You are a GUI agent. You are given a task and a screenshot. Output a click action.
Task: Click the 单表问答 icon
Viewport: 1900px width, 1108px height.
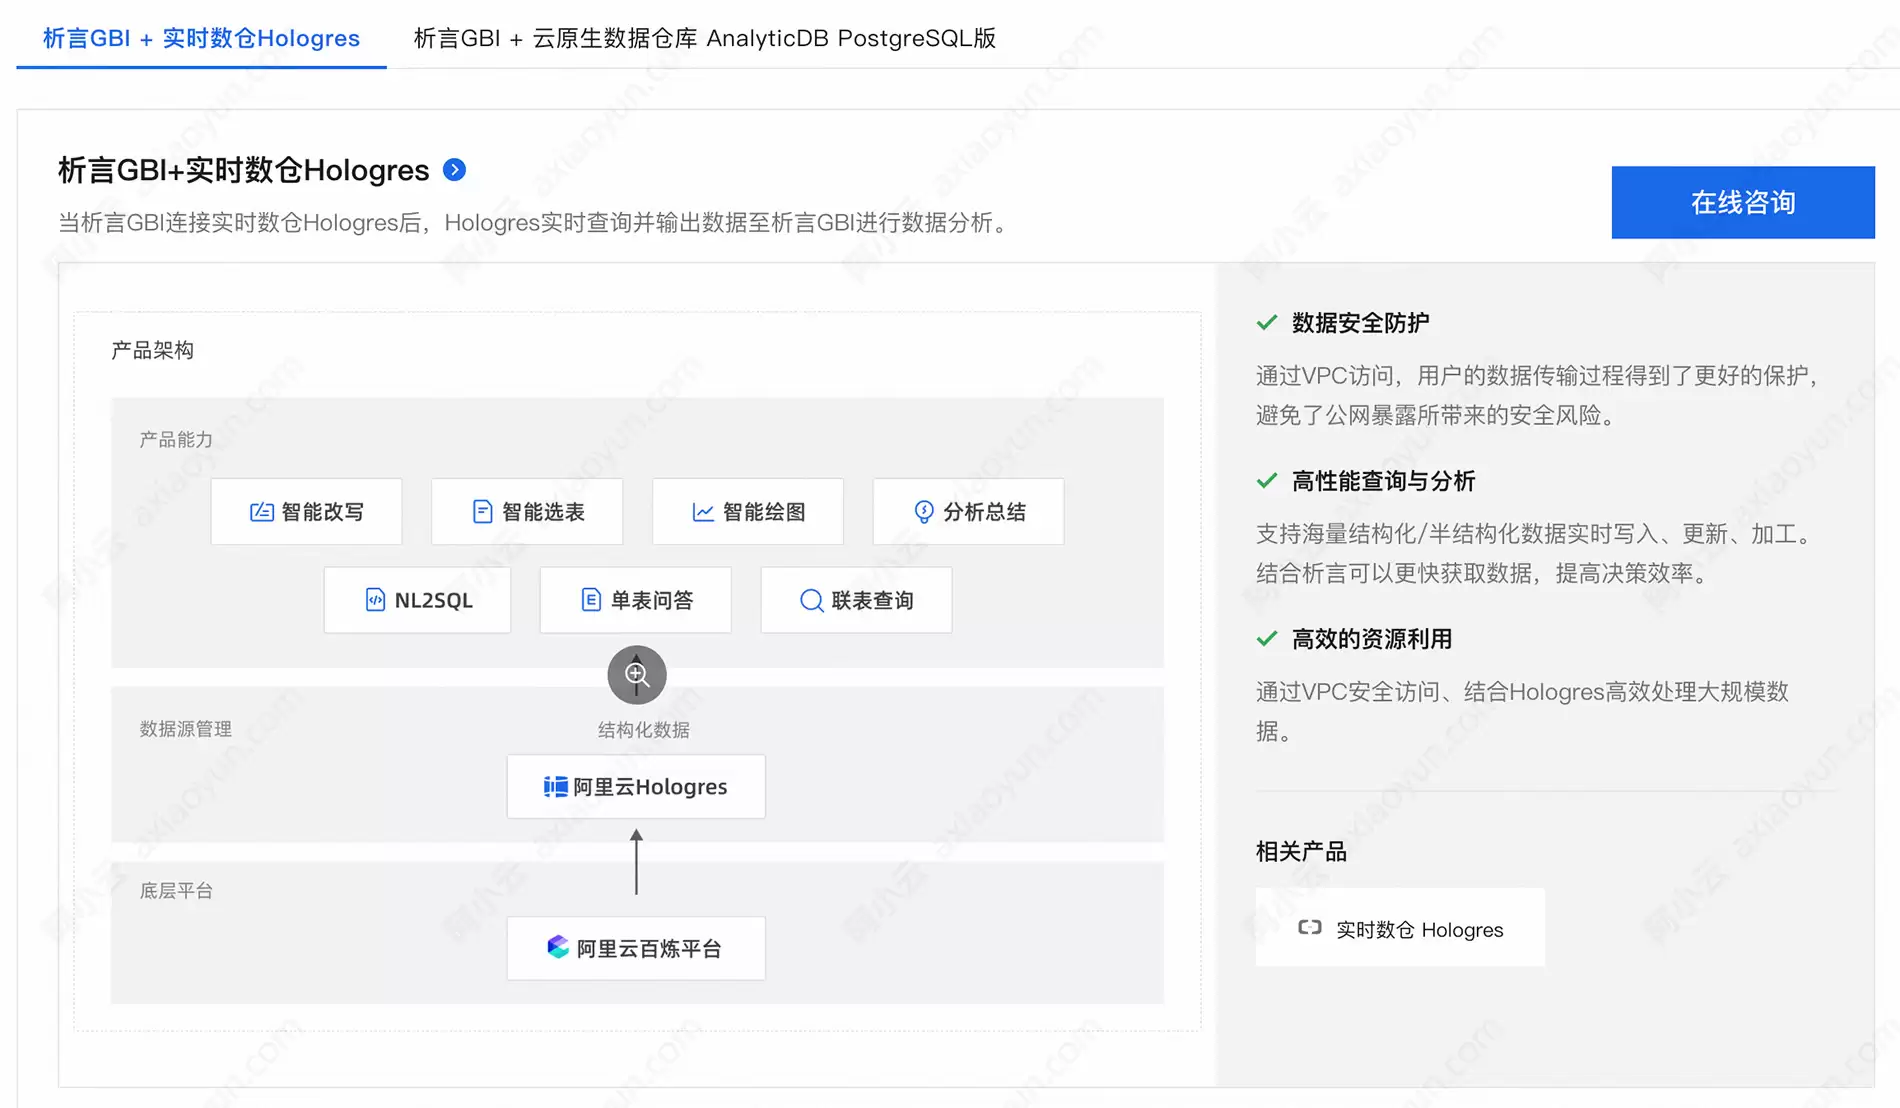coord(591,600)
